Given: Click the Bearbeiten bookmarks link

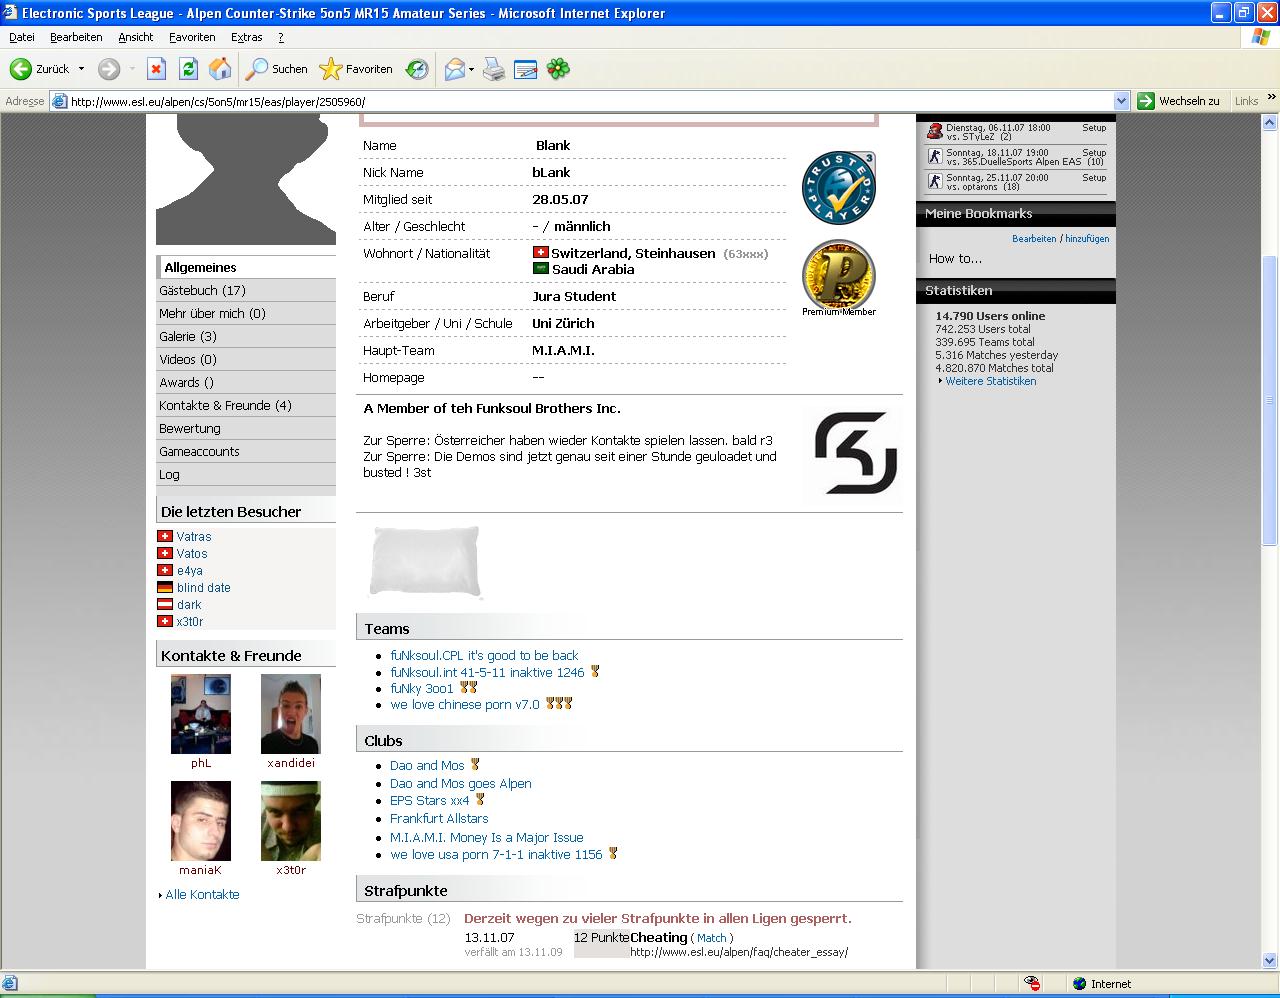Looking at the screenshot, I should (1034, 239).
